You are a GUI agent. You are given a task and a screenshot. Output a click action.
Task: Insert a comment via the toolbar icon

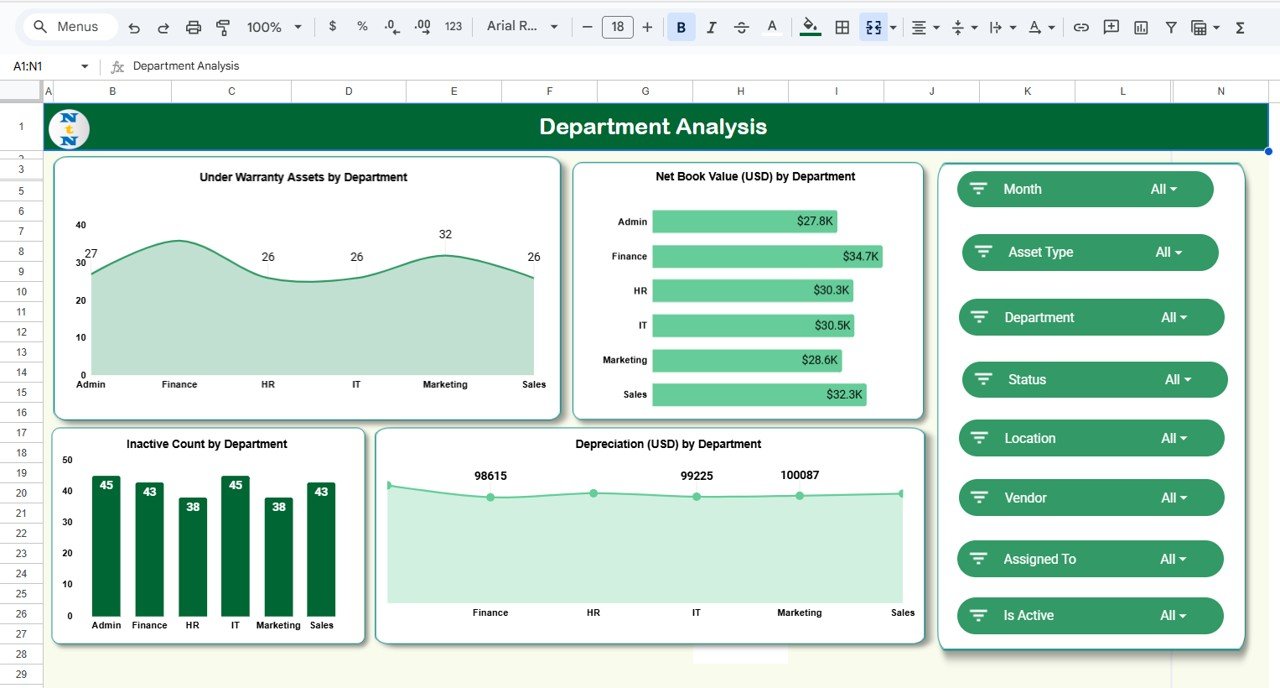click(x=1110, y=27)
